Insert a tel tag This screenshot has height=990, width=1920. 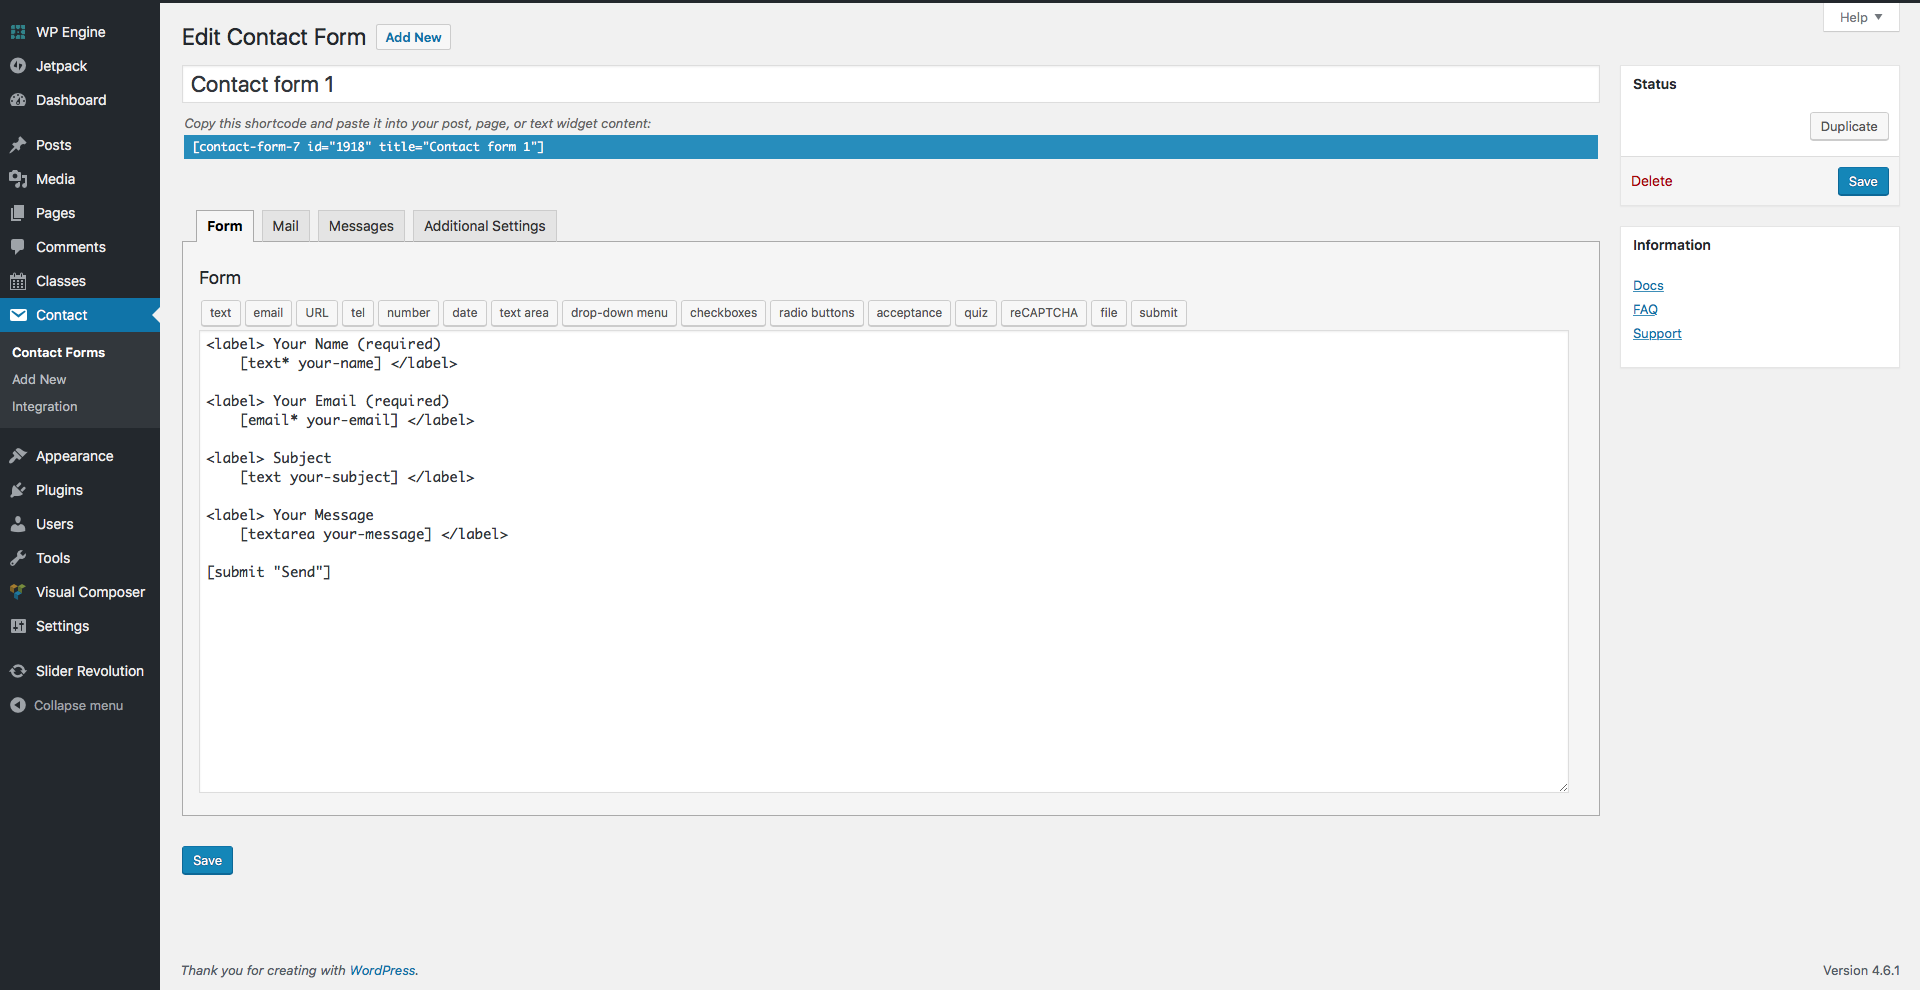point(358,313)
